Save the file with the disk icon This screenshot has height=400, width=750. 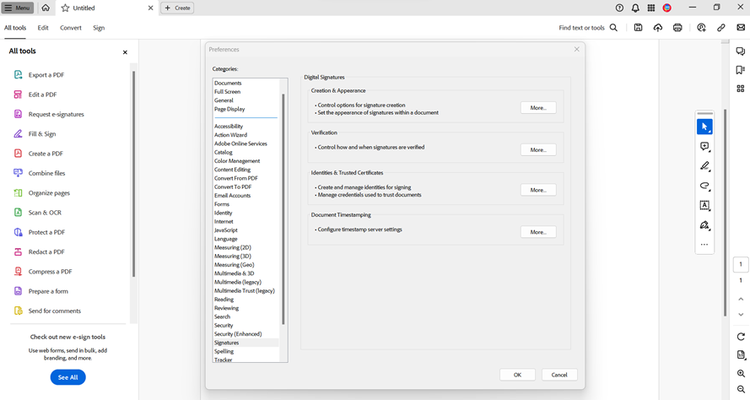point(638,28)
